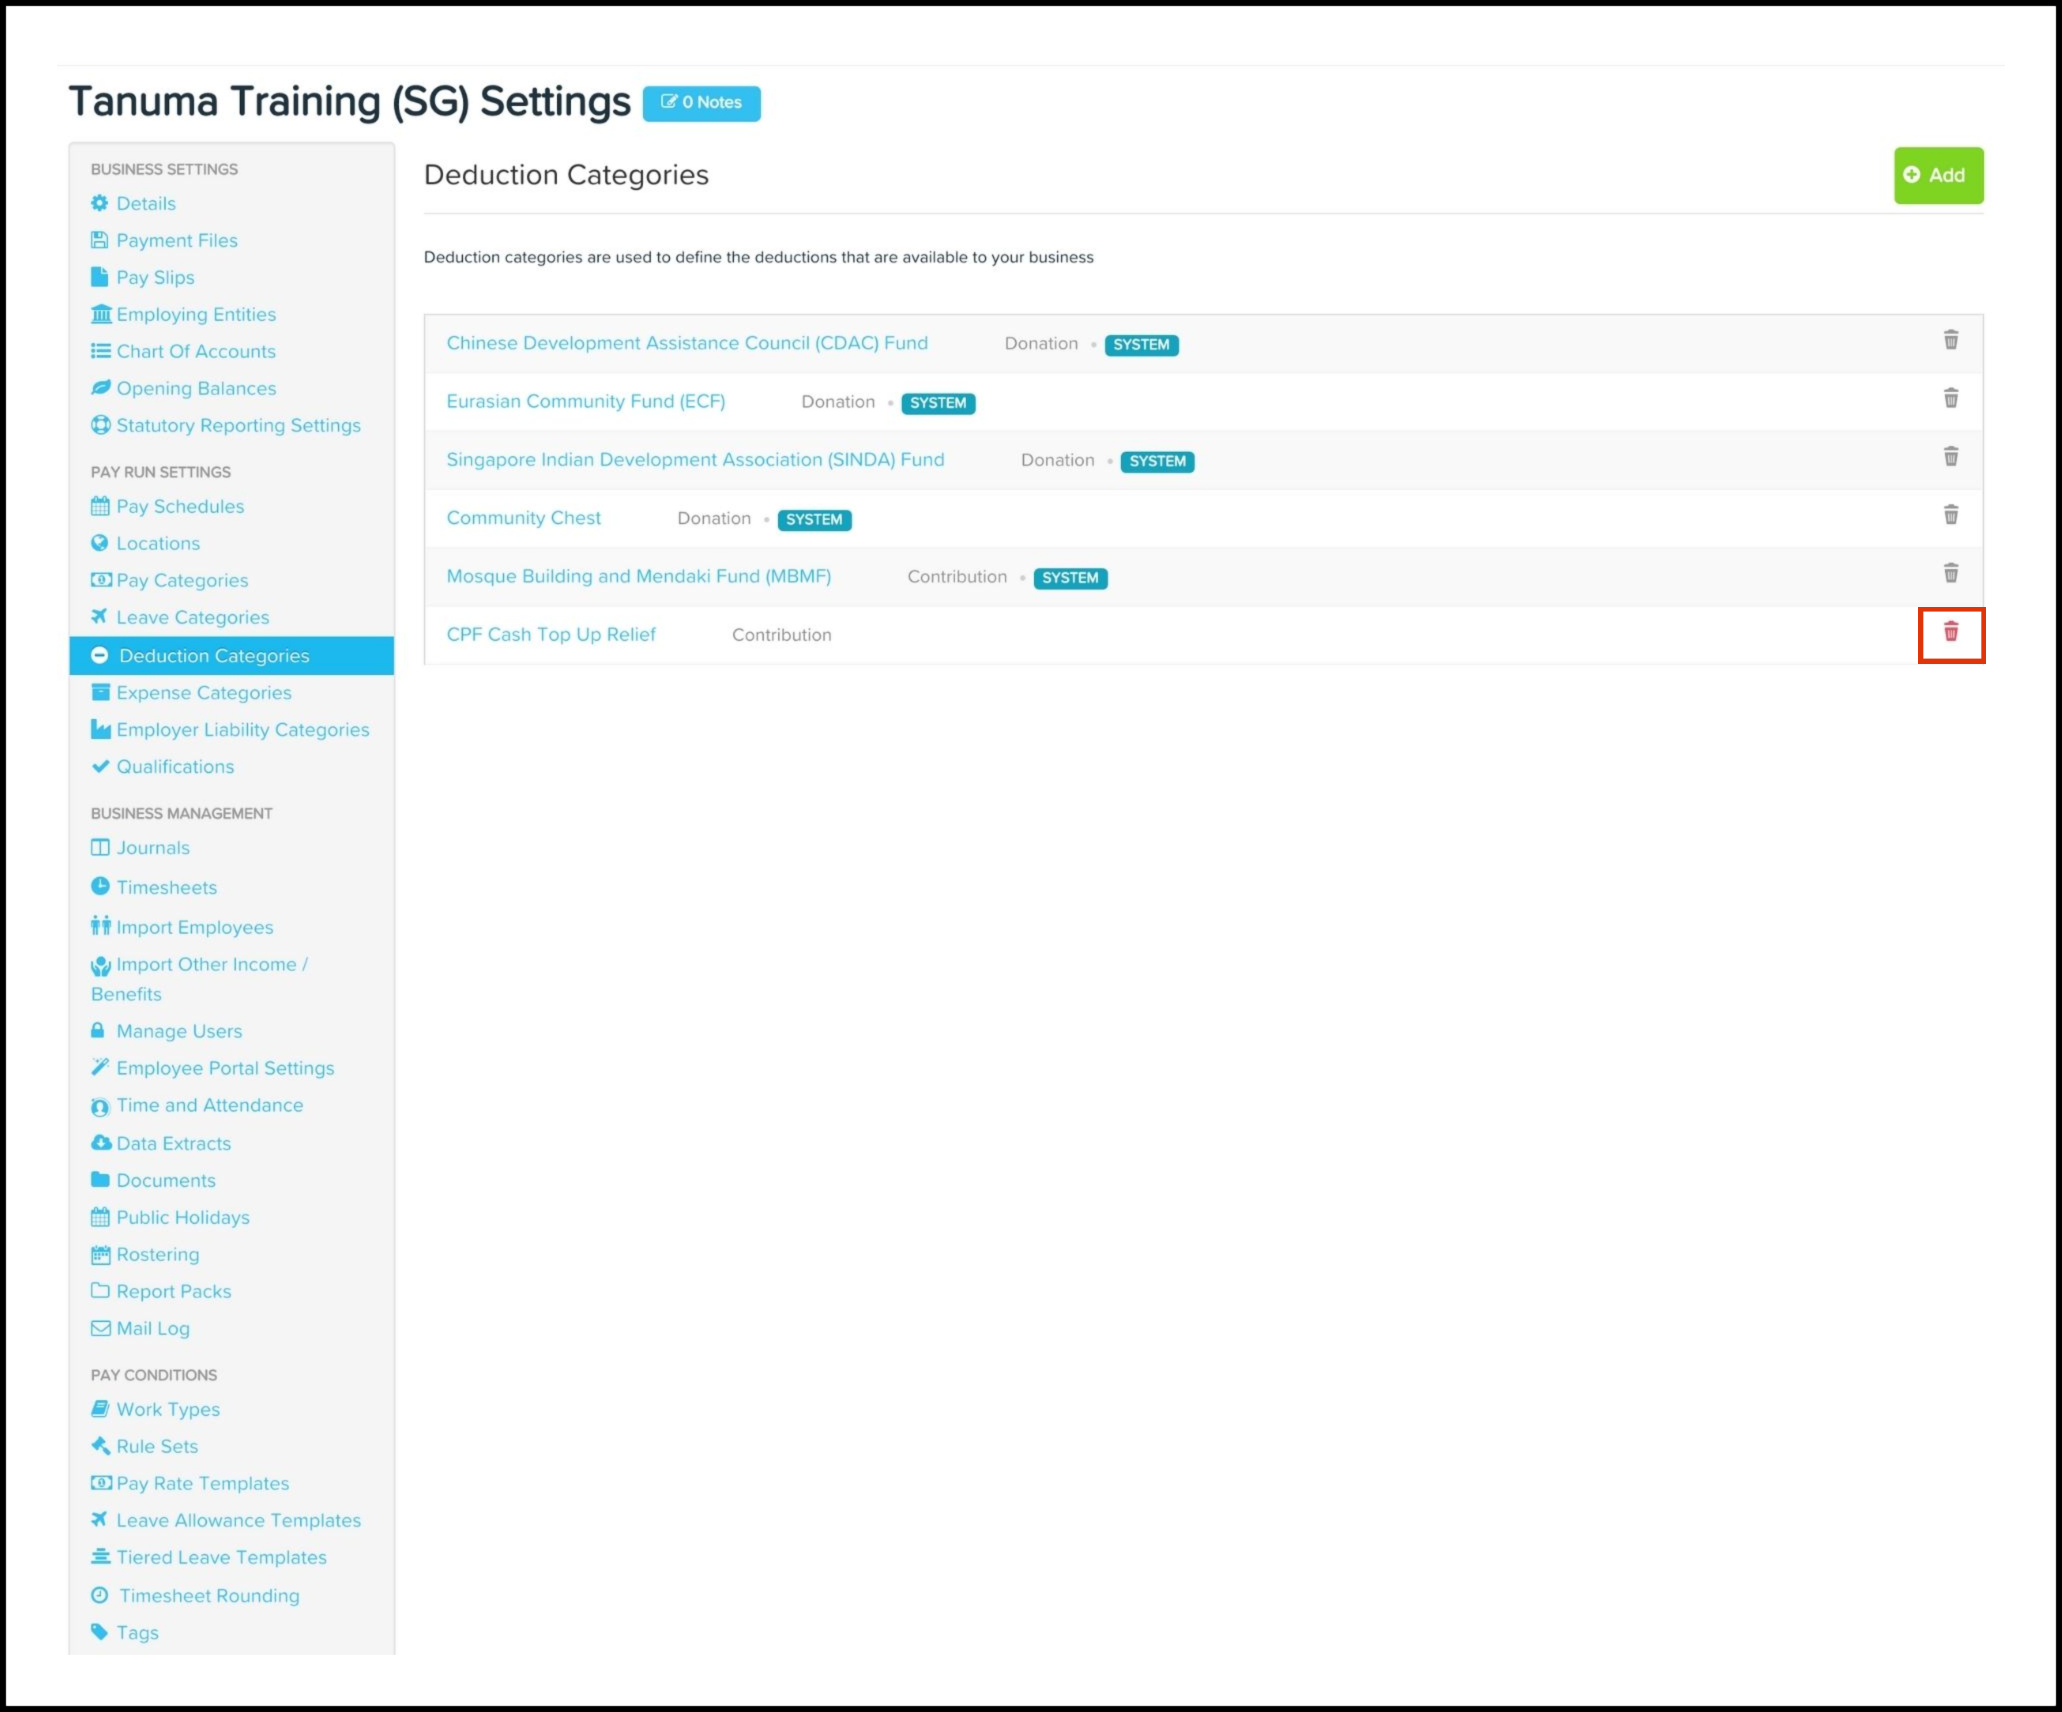Viewport: 2062px width, 1712px height.
Task: Click the tag icon beside Tags
Action: pos(100,1631)
